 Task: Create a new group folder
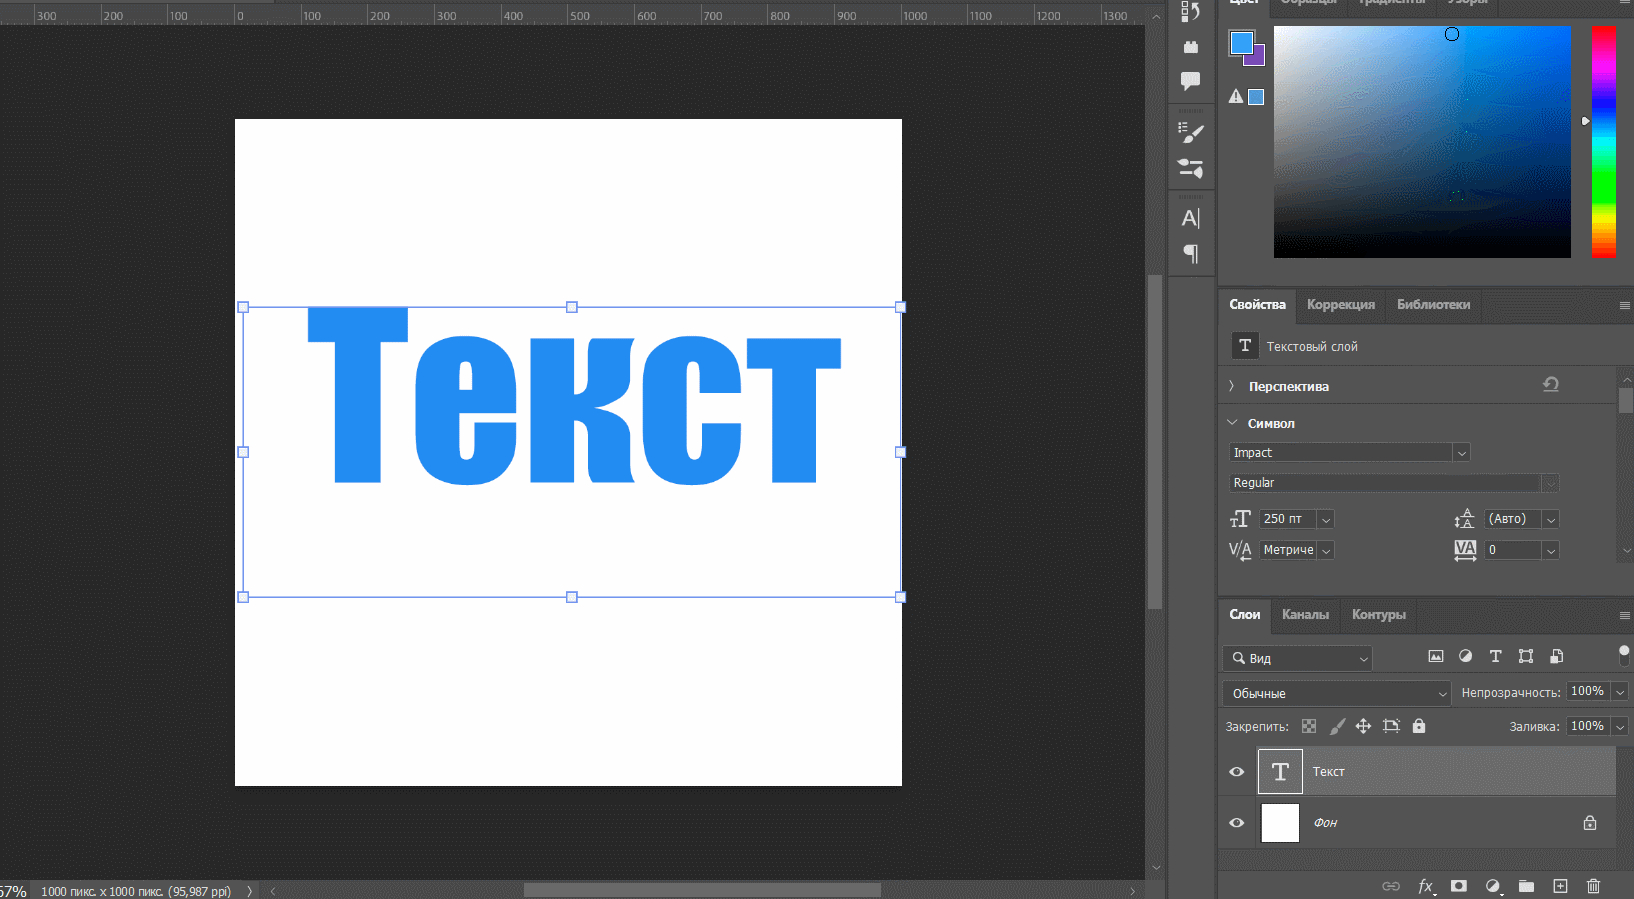(x=1526, y=886)
